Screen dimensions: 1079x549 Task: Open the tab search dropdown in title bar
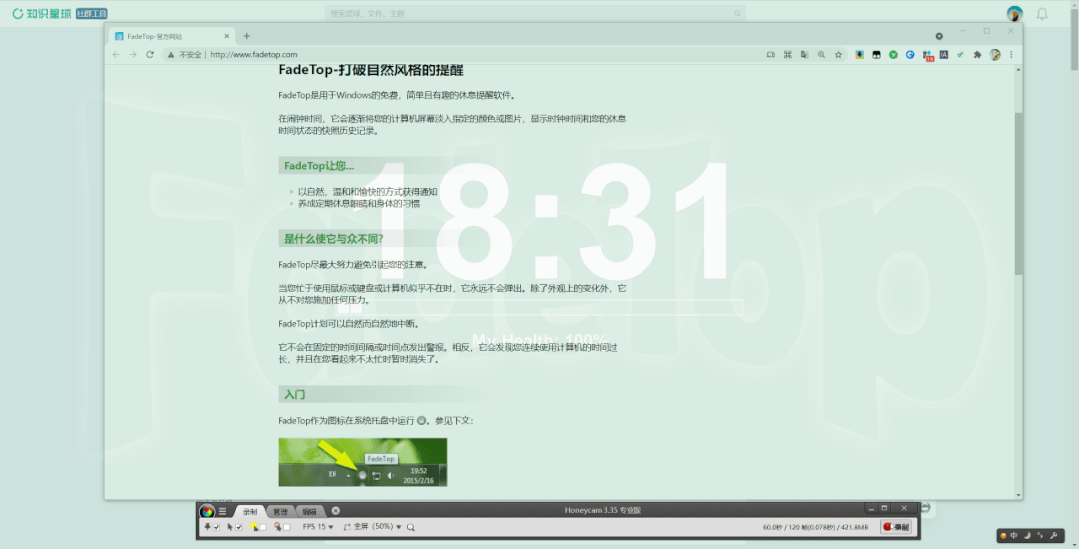(939, 36)
